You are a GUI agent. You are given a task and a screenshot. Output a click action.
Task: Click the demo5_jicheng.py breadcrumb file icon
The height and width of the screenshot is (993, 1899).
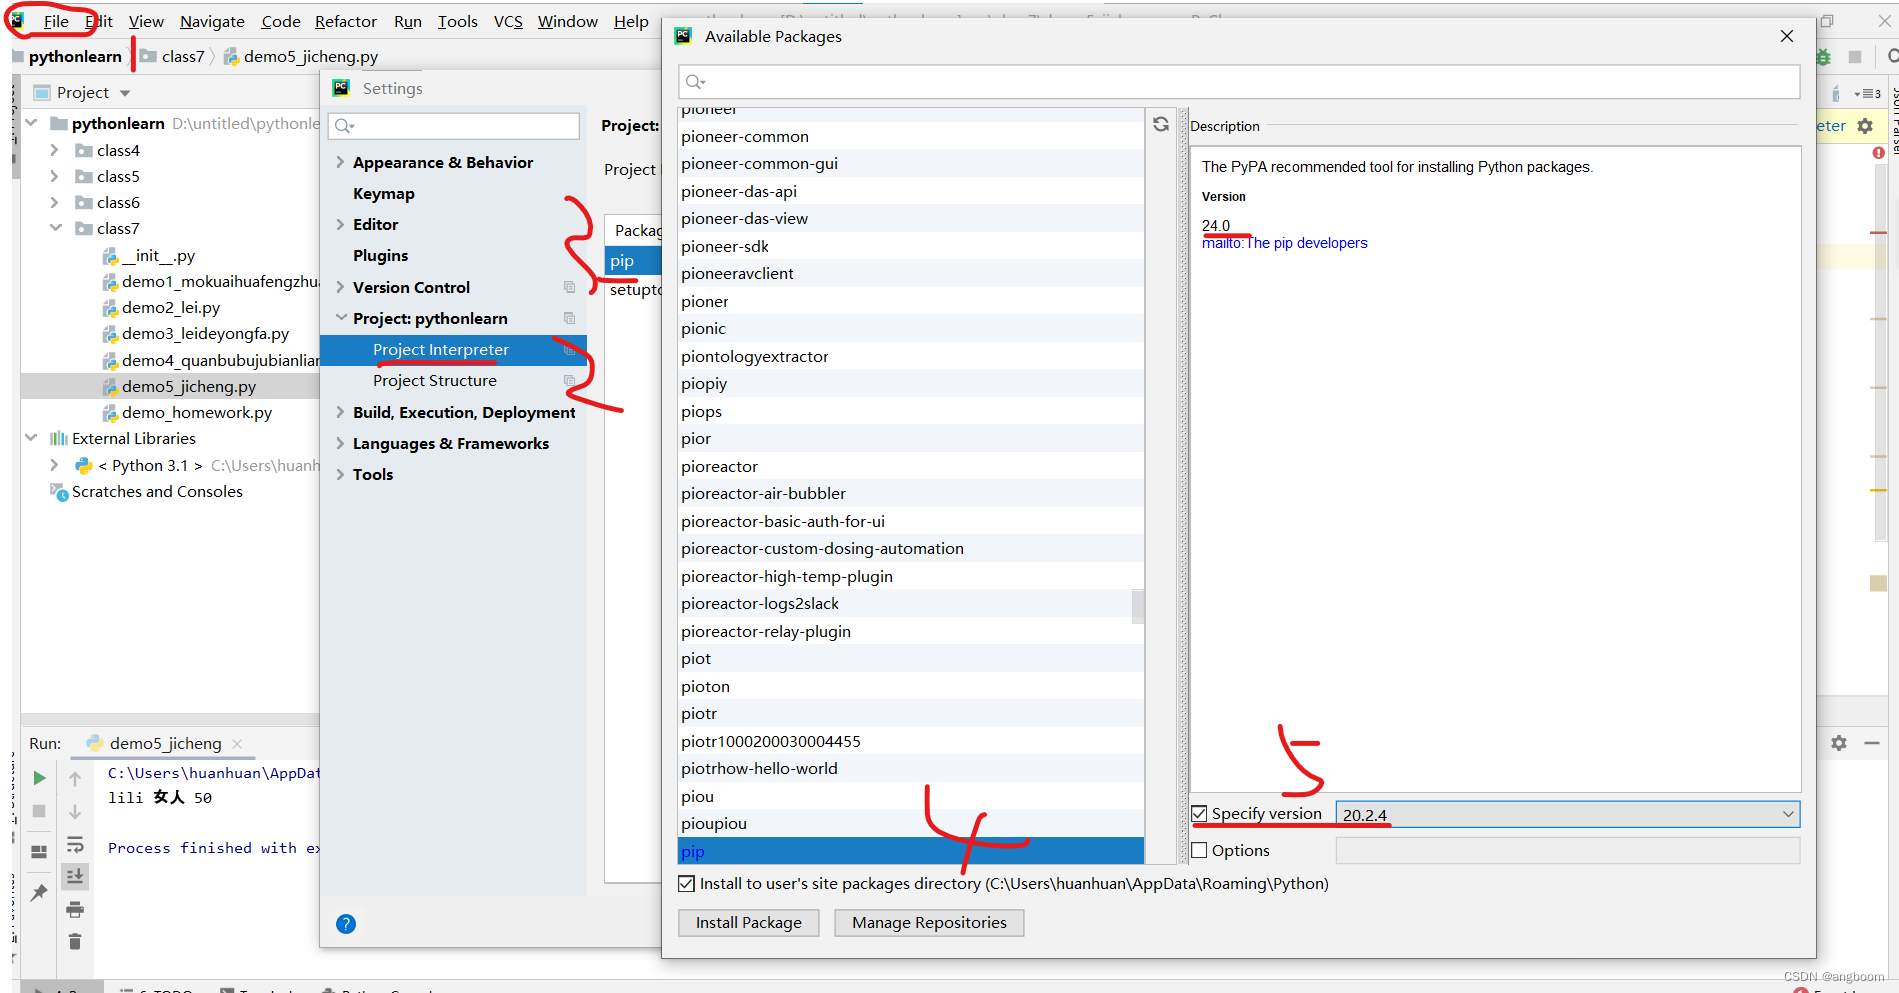point(231,57)
